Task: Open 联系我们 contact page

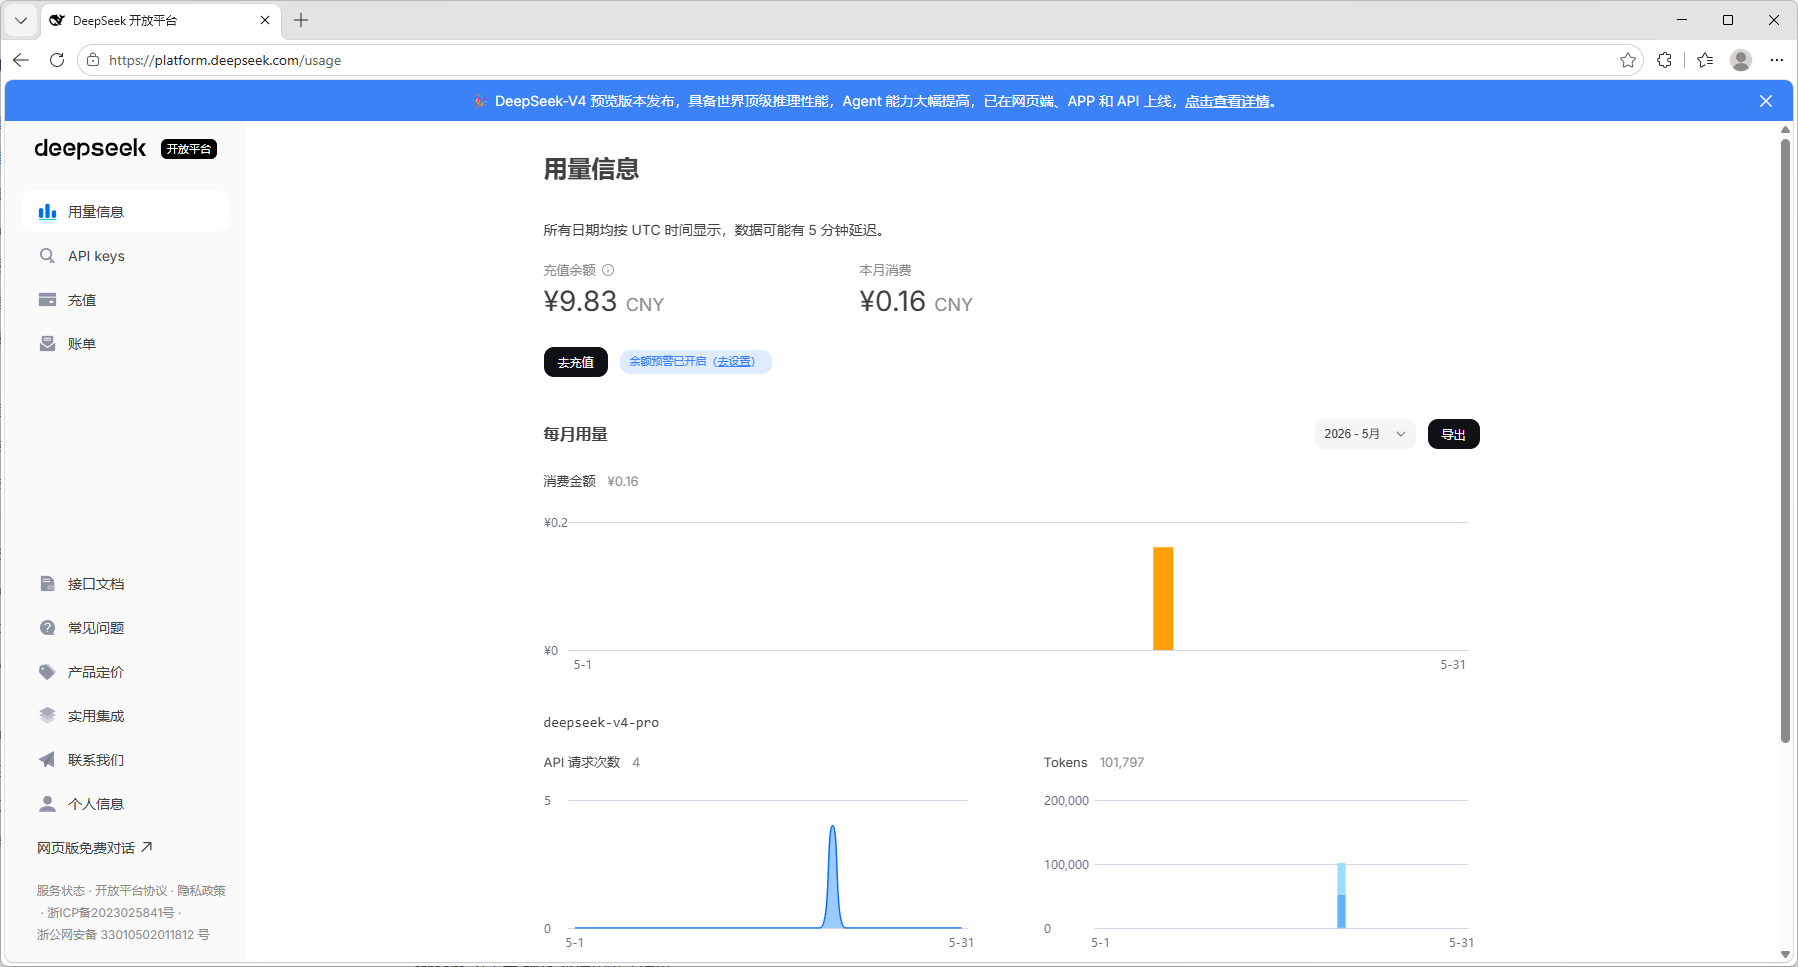Action: pos(125,760)
